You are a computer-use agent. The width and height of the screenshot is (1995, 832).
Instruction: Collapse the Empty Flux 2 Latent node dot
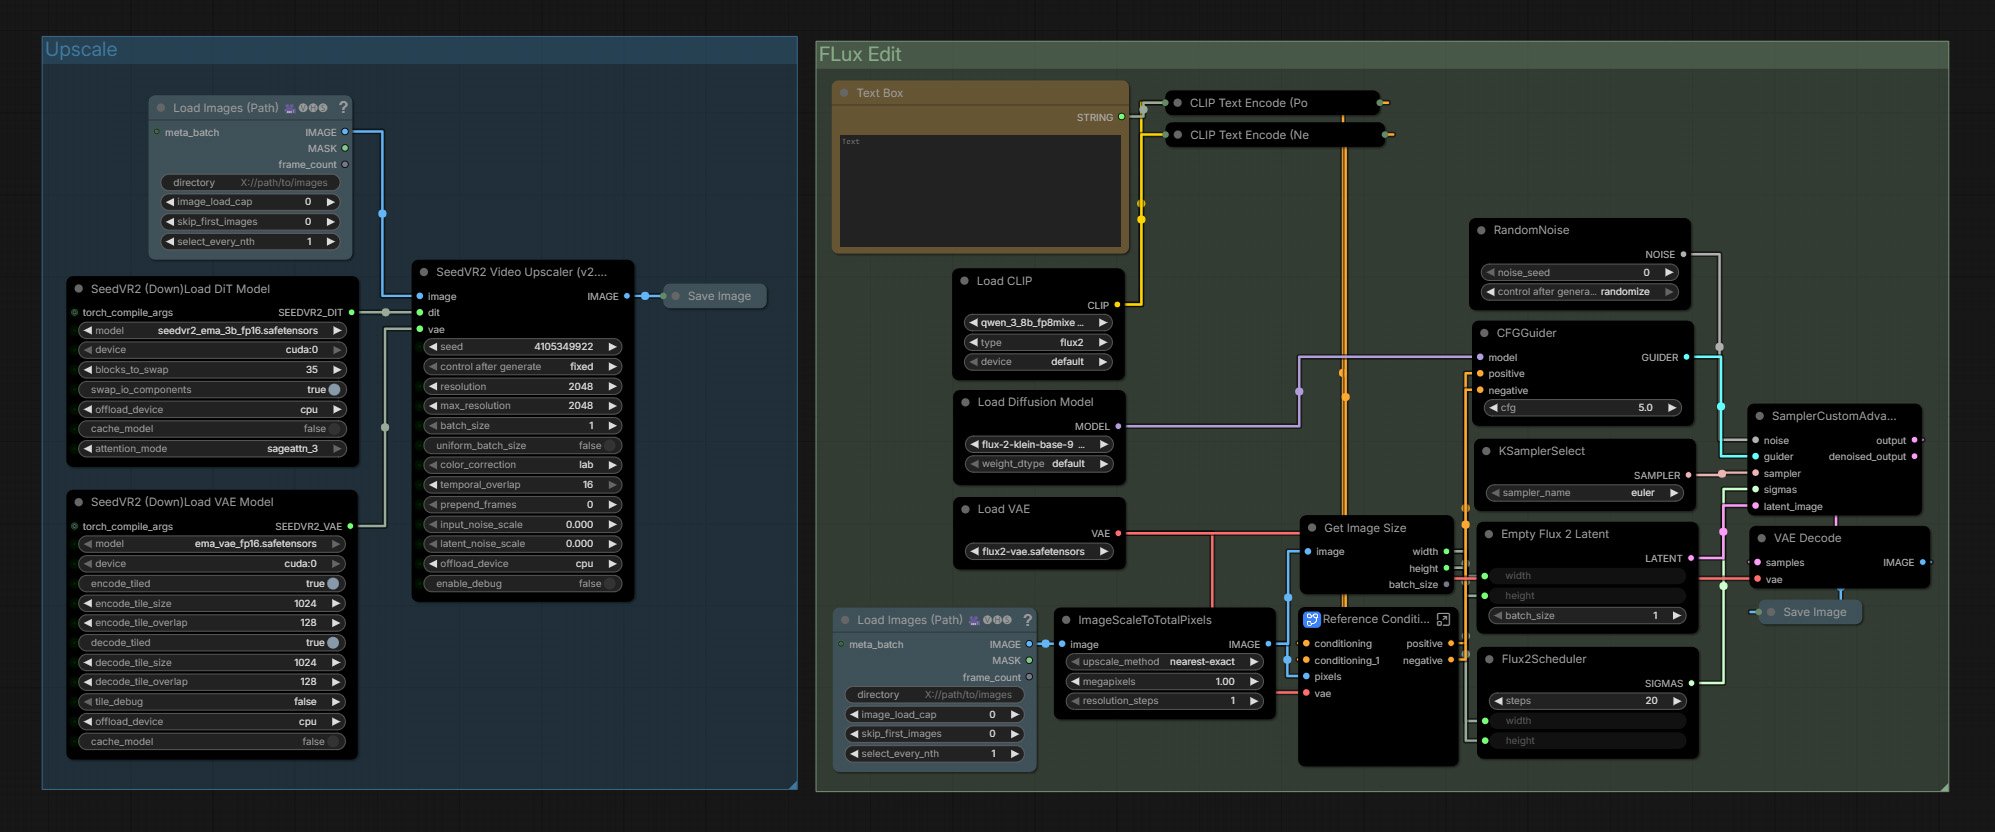(1489, 534)
